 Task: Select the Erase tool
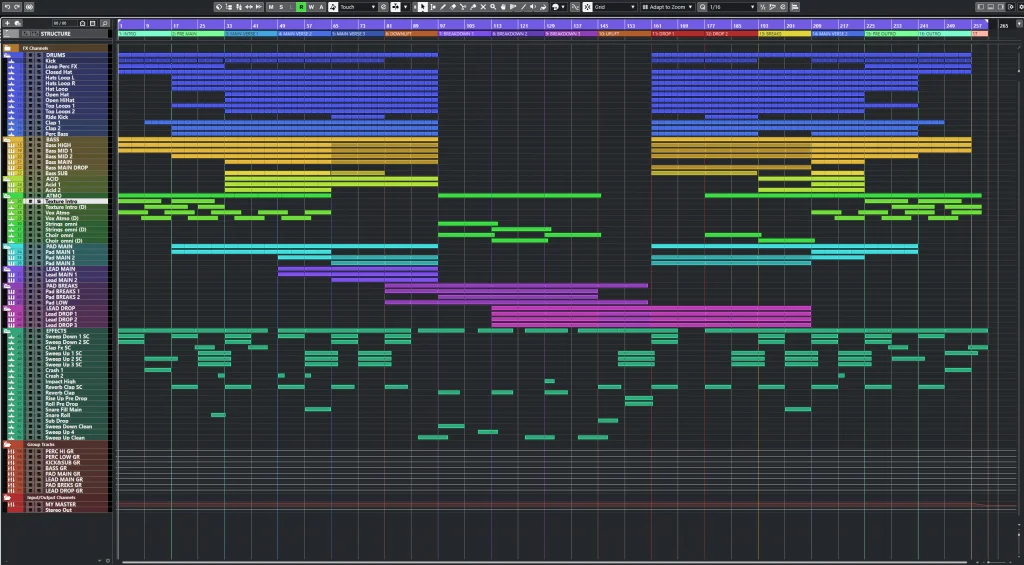(x=453, y=7)
